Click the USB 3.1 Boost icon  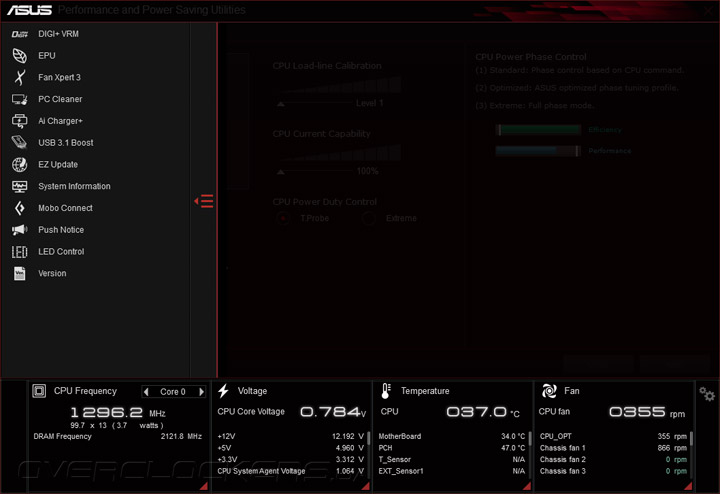(x=19, y=143)
